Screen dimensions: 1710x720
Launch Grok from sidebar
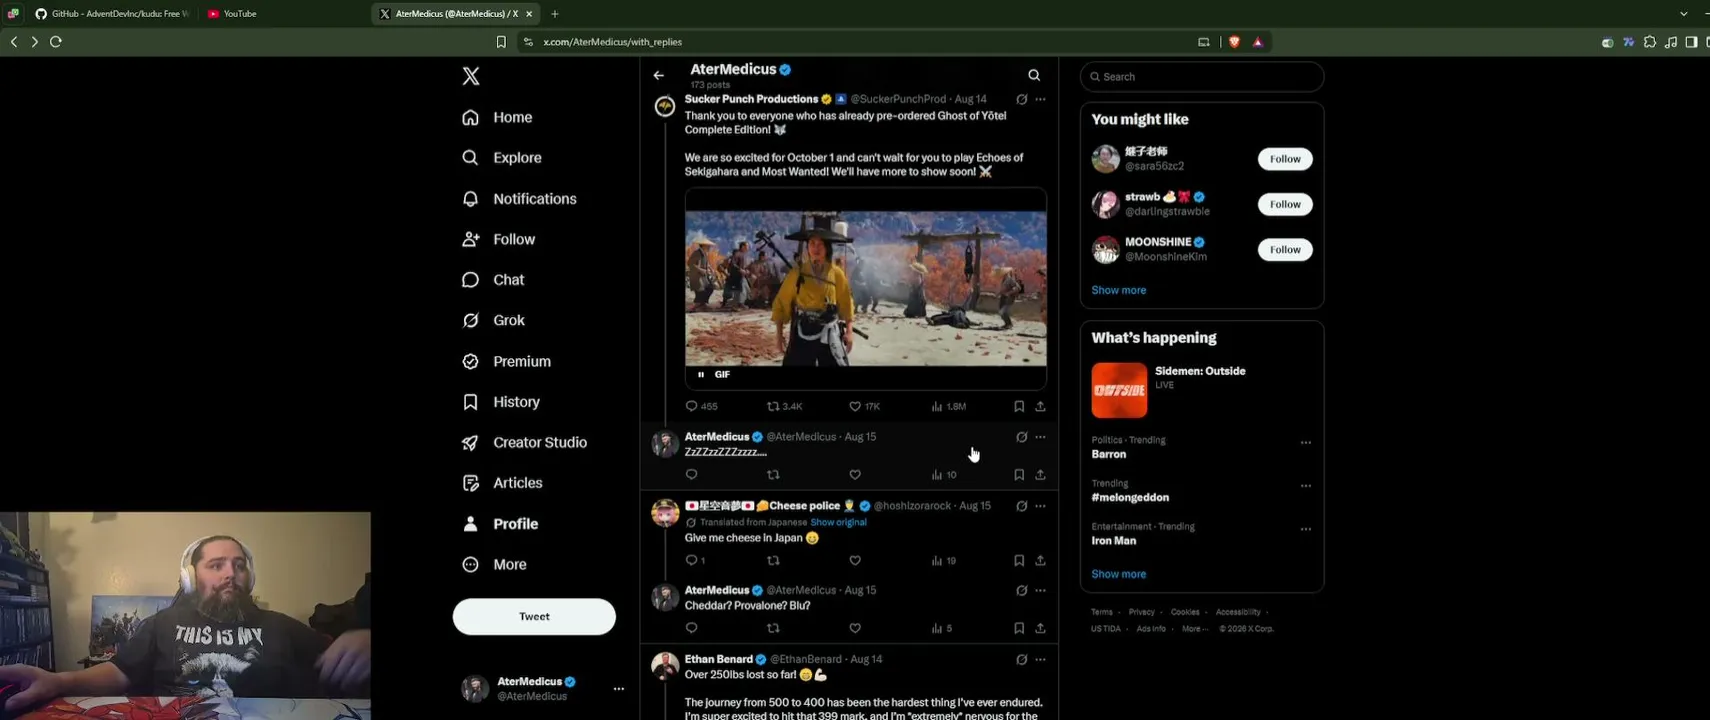coord(493,320)
